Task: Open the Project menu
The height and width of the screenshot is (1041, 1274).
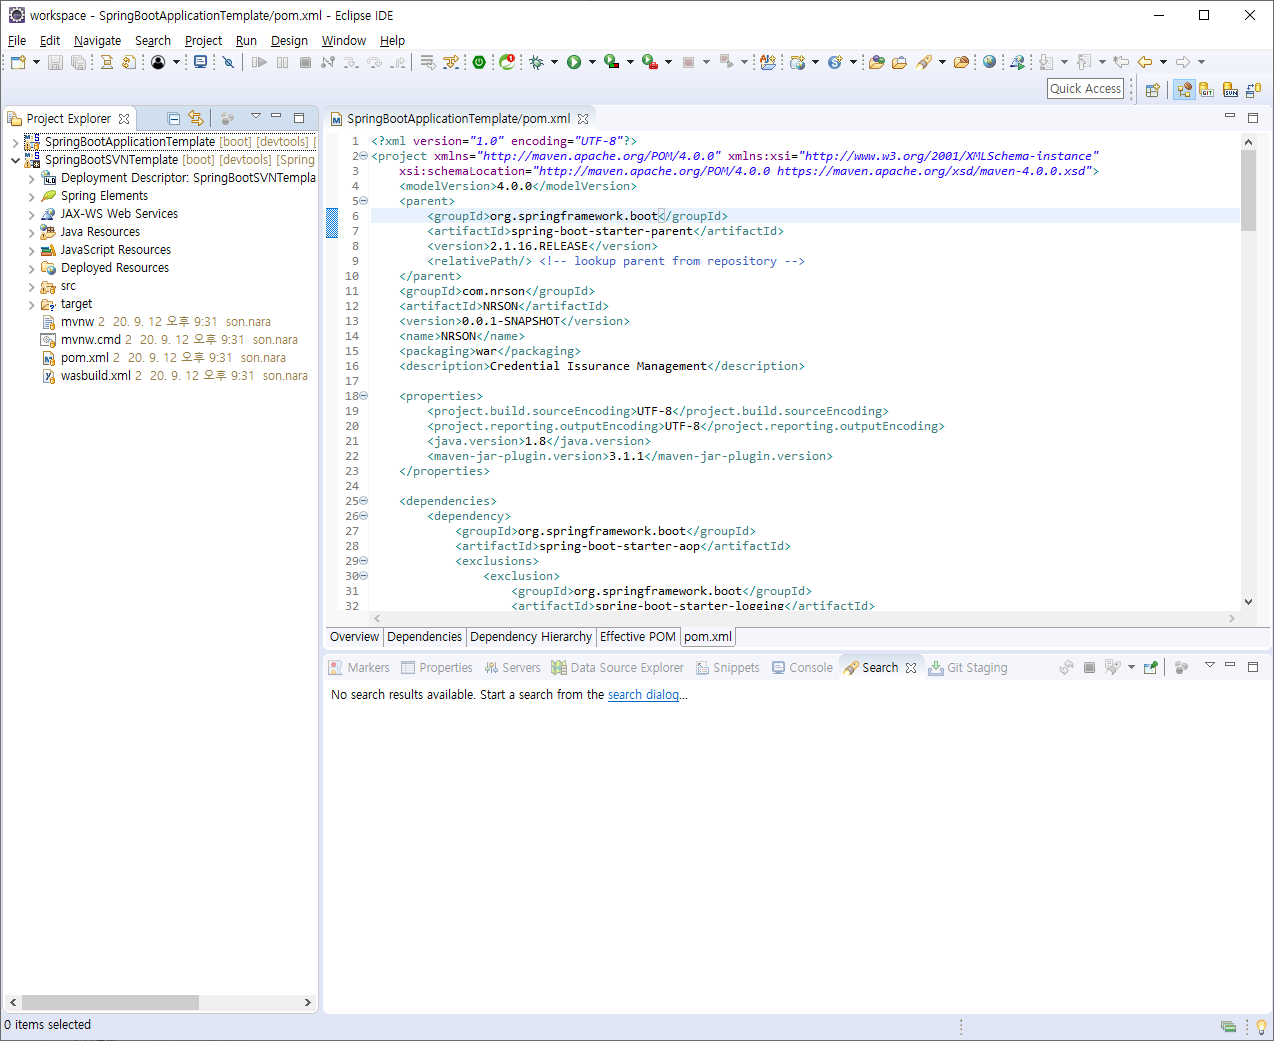Action: (203, 41)
